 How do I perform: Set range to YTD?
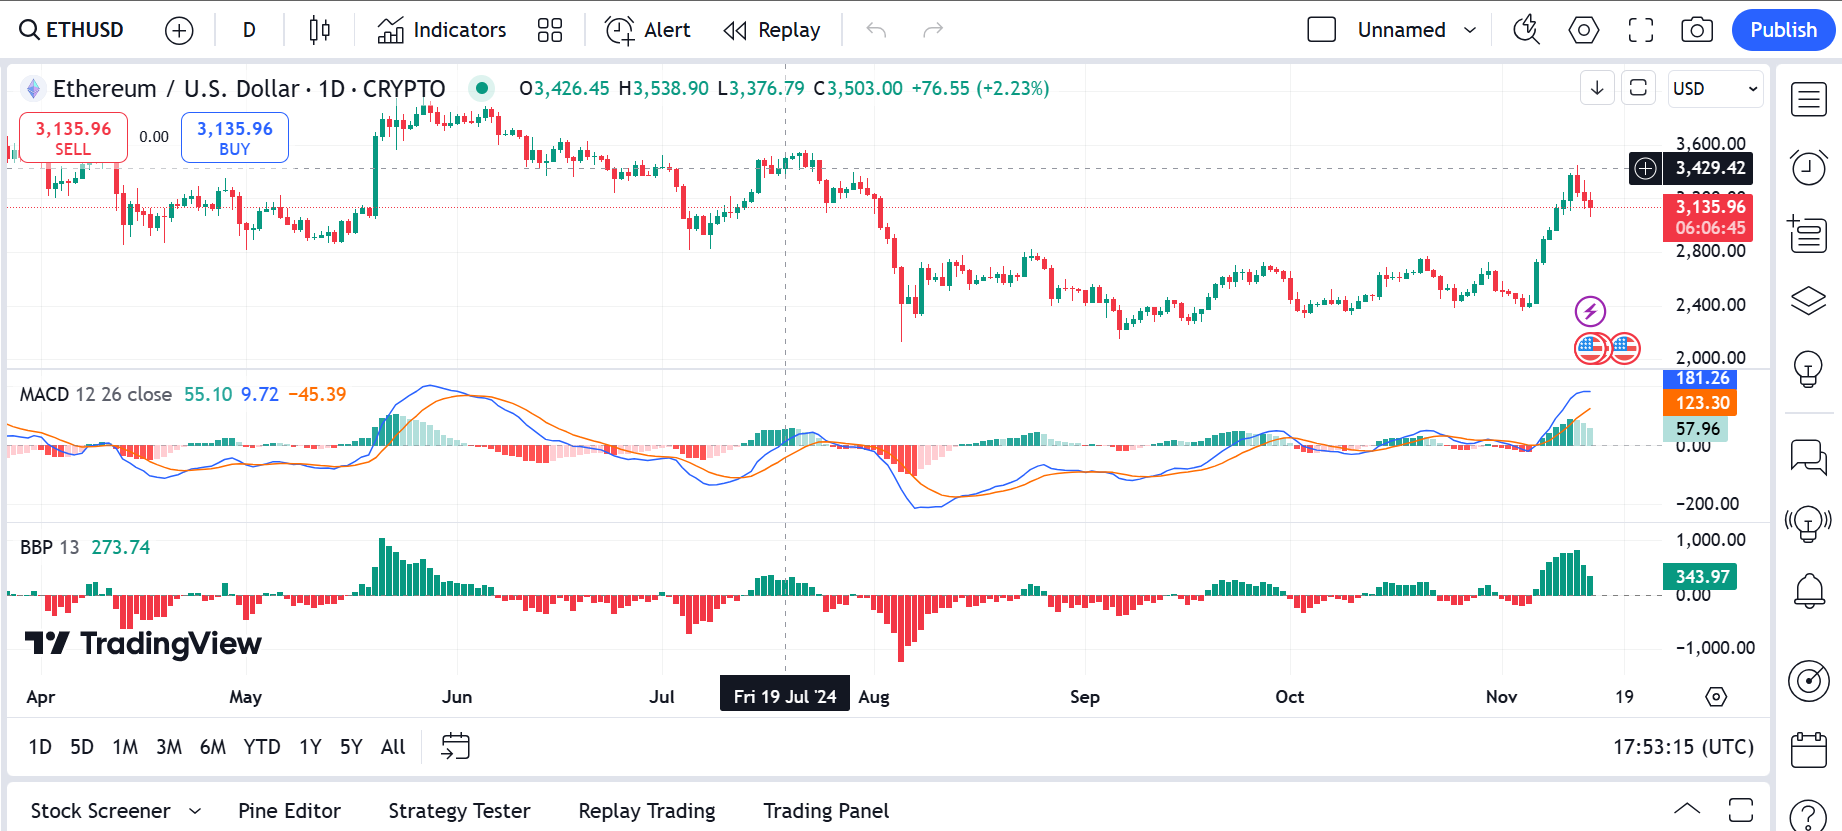tap(262, 747)
